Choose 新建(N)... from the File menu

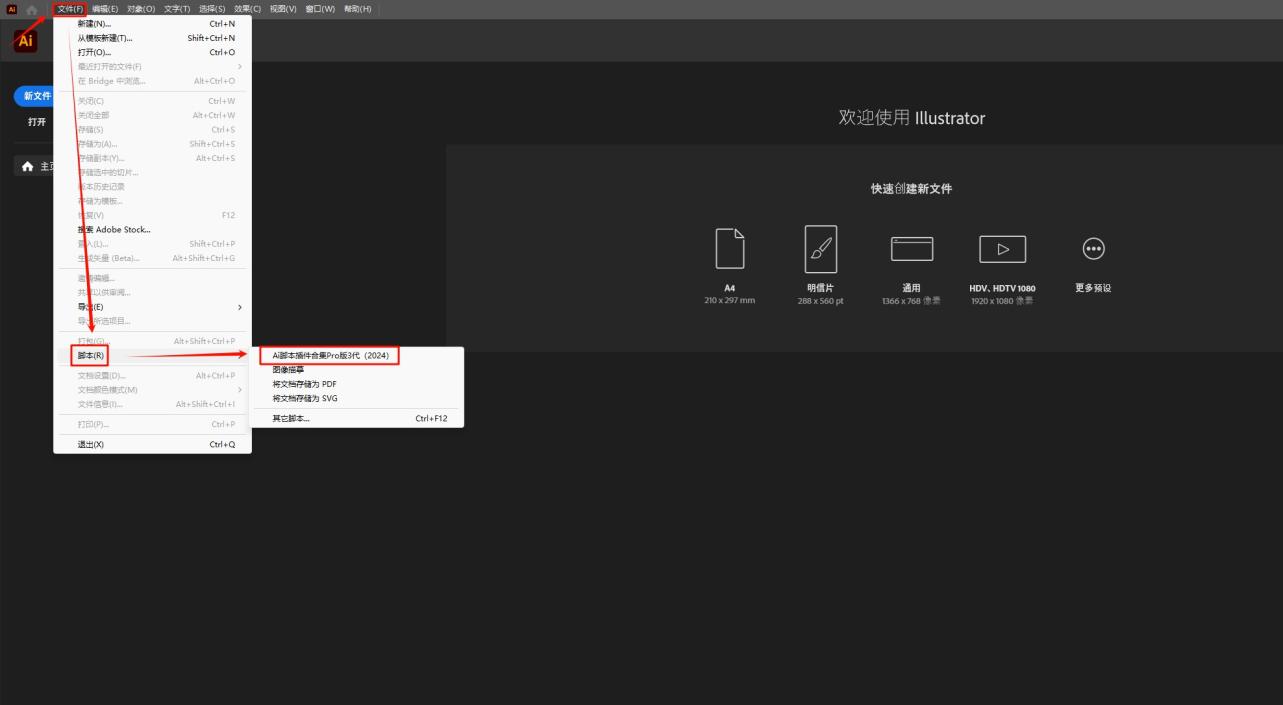(x=95, y=24)
